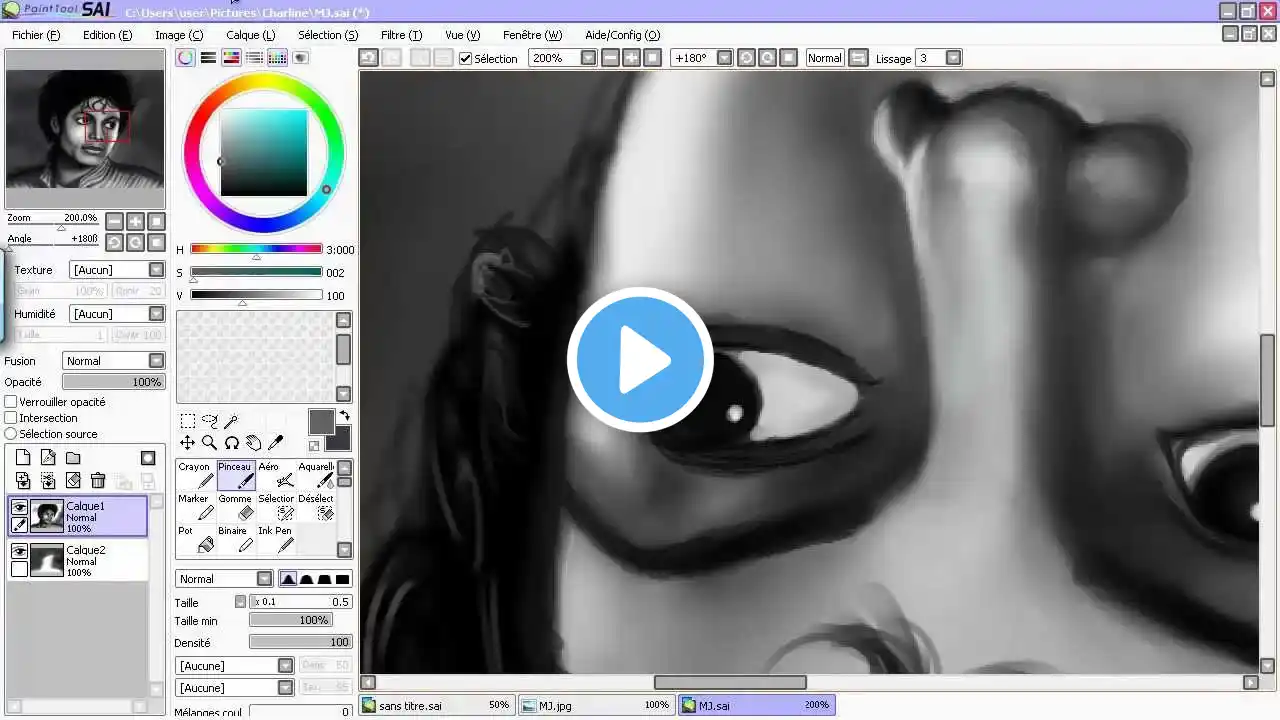Switch to sans titre.sai tab
1280x720 pixels.
coord(436,705)
